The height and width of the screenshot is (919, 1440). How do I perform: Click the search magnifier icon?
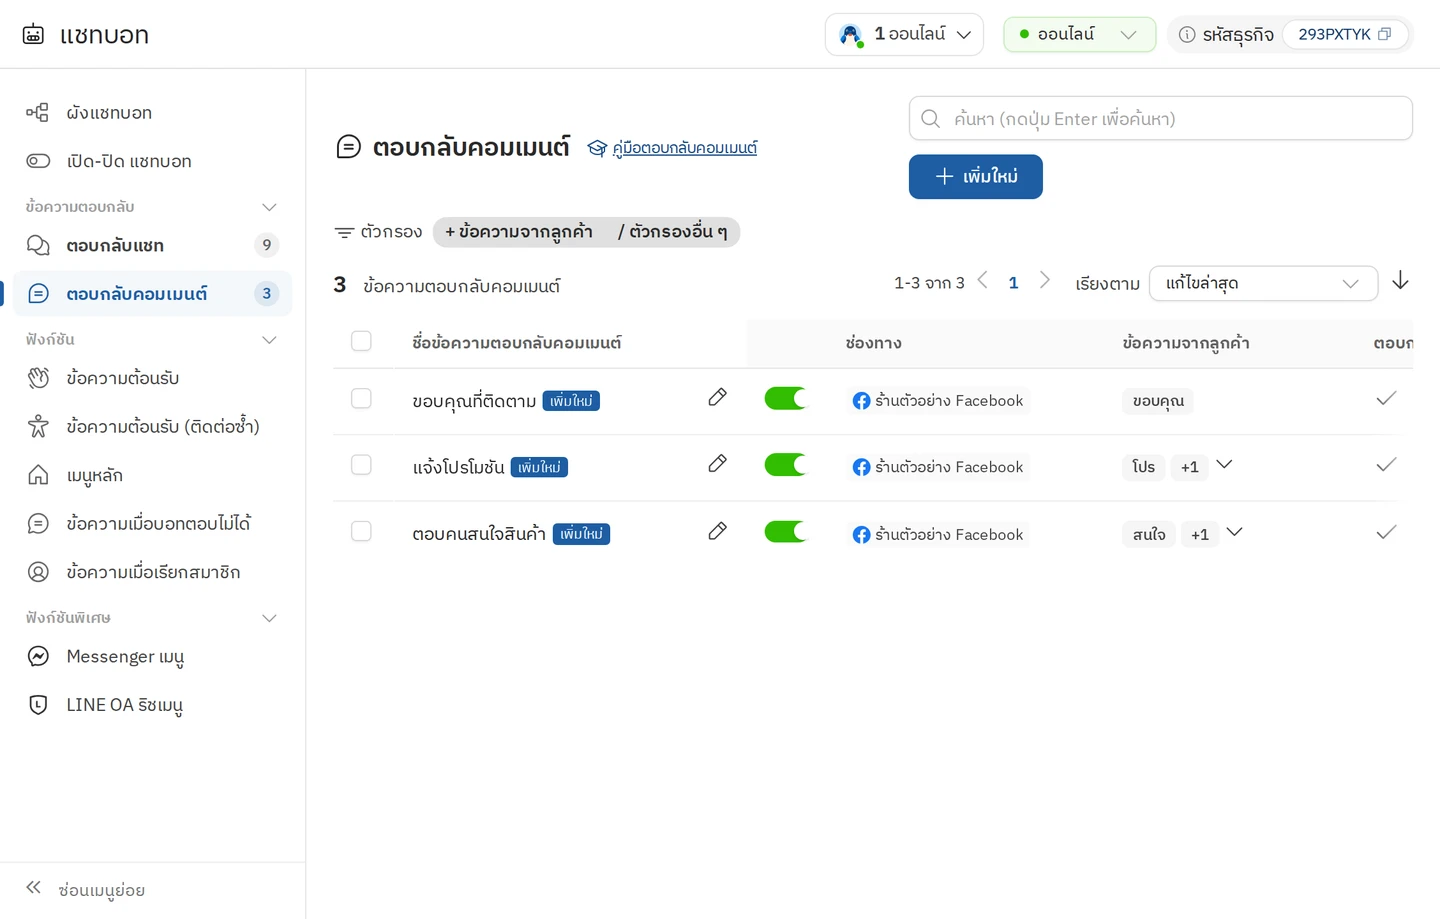[x=930, y=119]
